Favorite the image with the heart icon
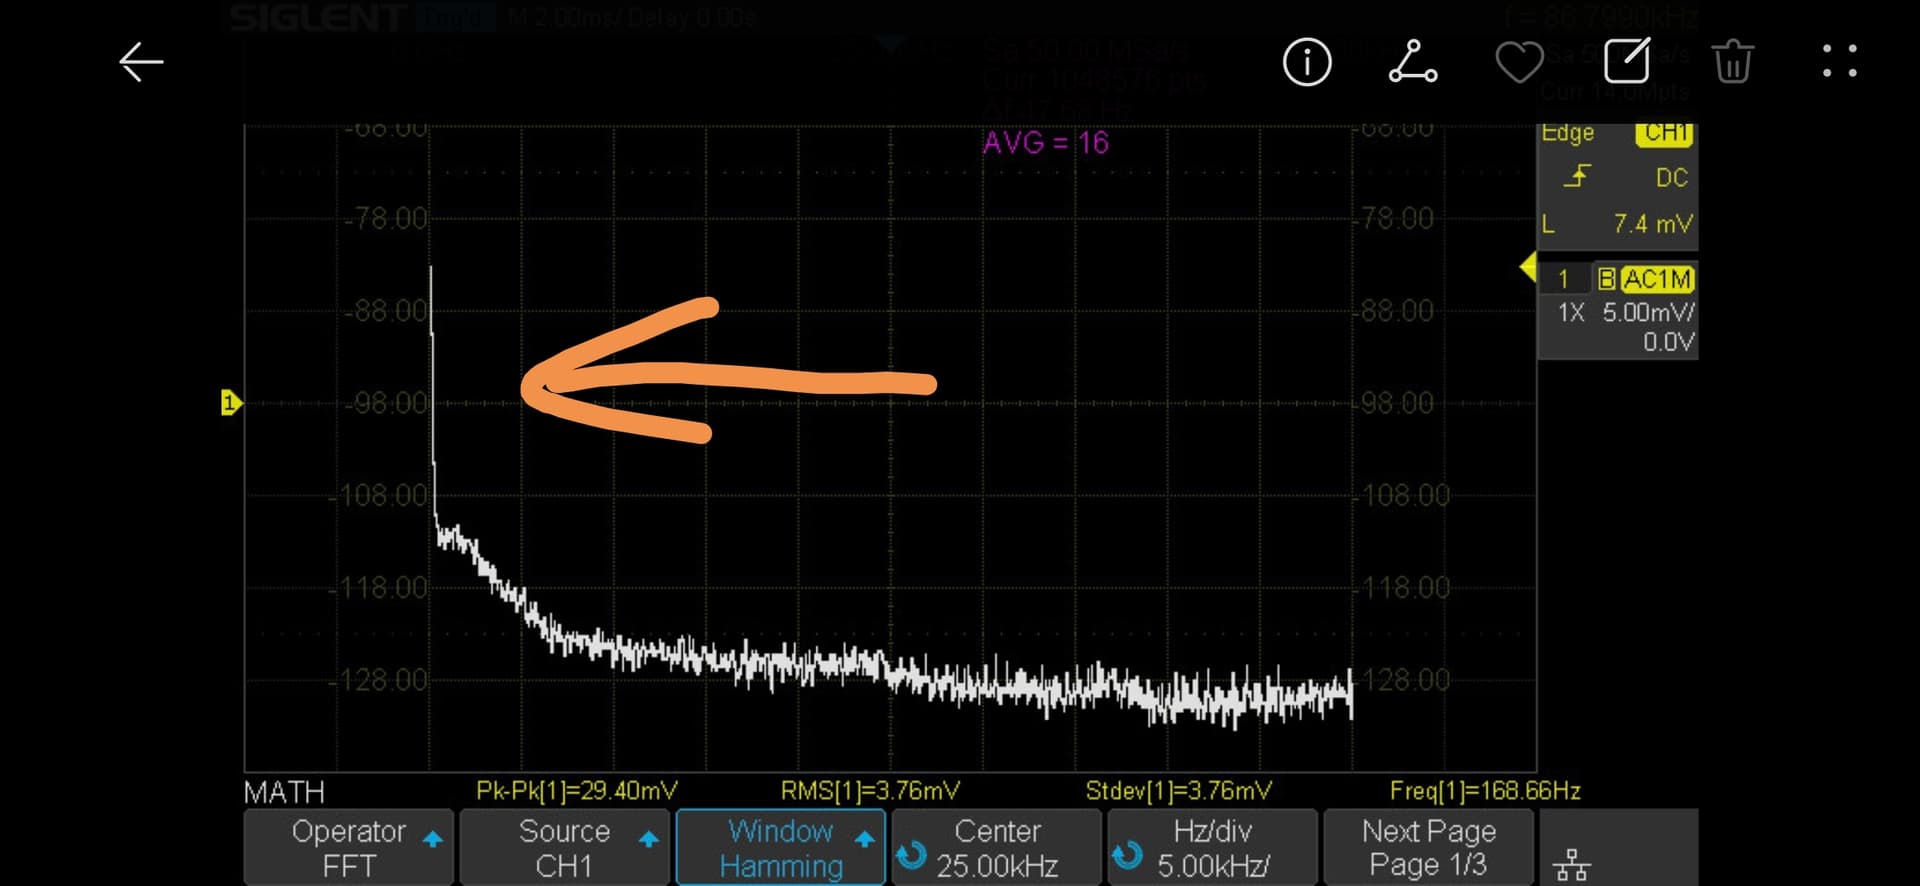 tap(1519, 63)
